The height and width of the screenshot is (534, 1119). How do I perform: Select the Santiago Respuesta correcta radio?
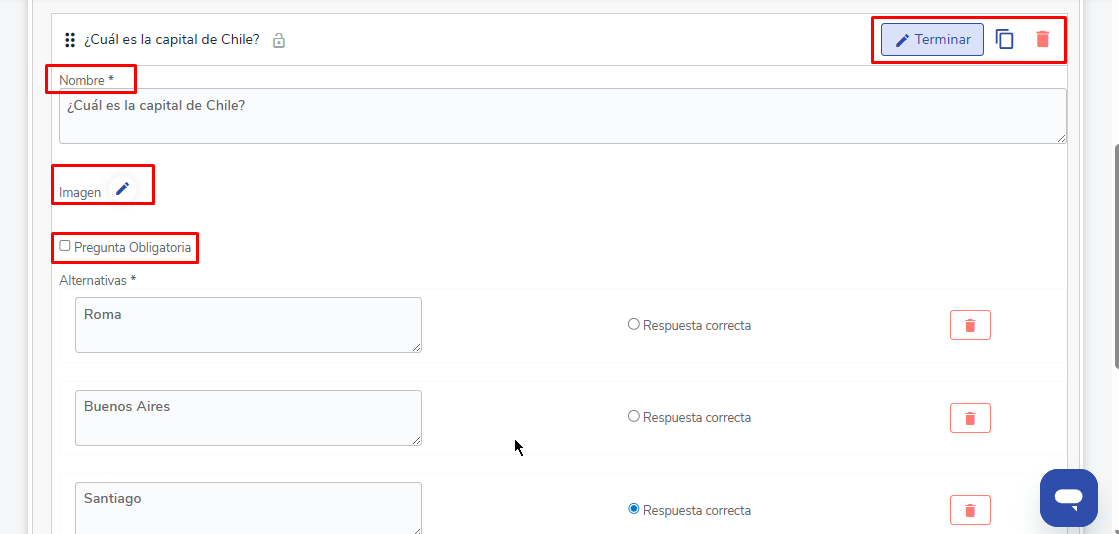[633, 509]
